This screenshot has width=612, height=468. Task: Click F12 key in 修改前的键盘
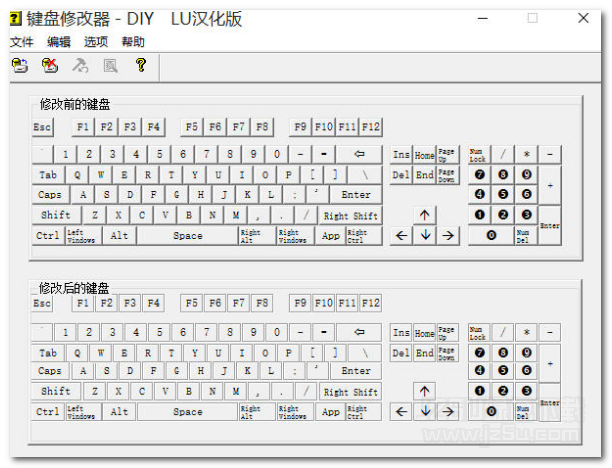[x=370, y=127]
